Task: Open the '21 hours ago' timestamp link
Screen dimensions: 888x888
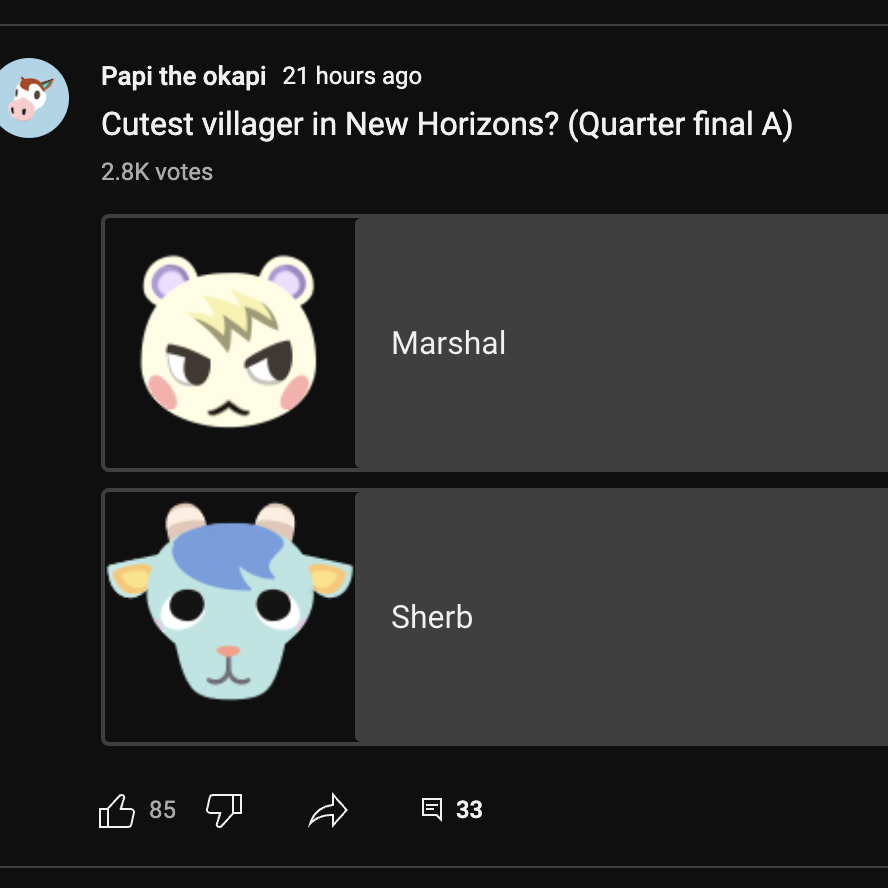Action: coord(352,76)
